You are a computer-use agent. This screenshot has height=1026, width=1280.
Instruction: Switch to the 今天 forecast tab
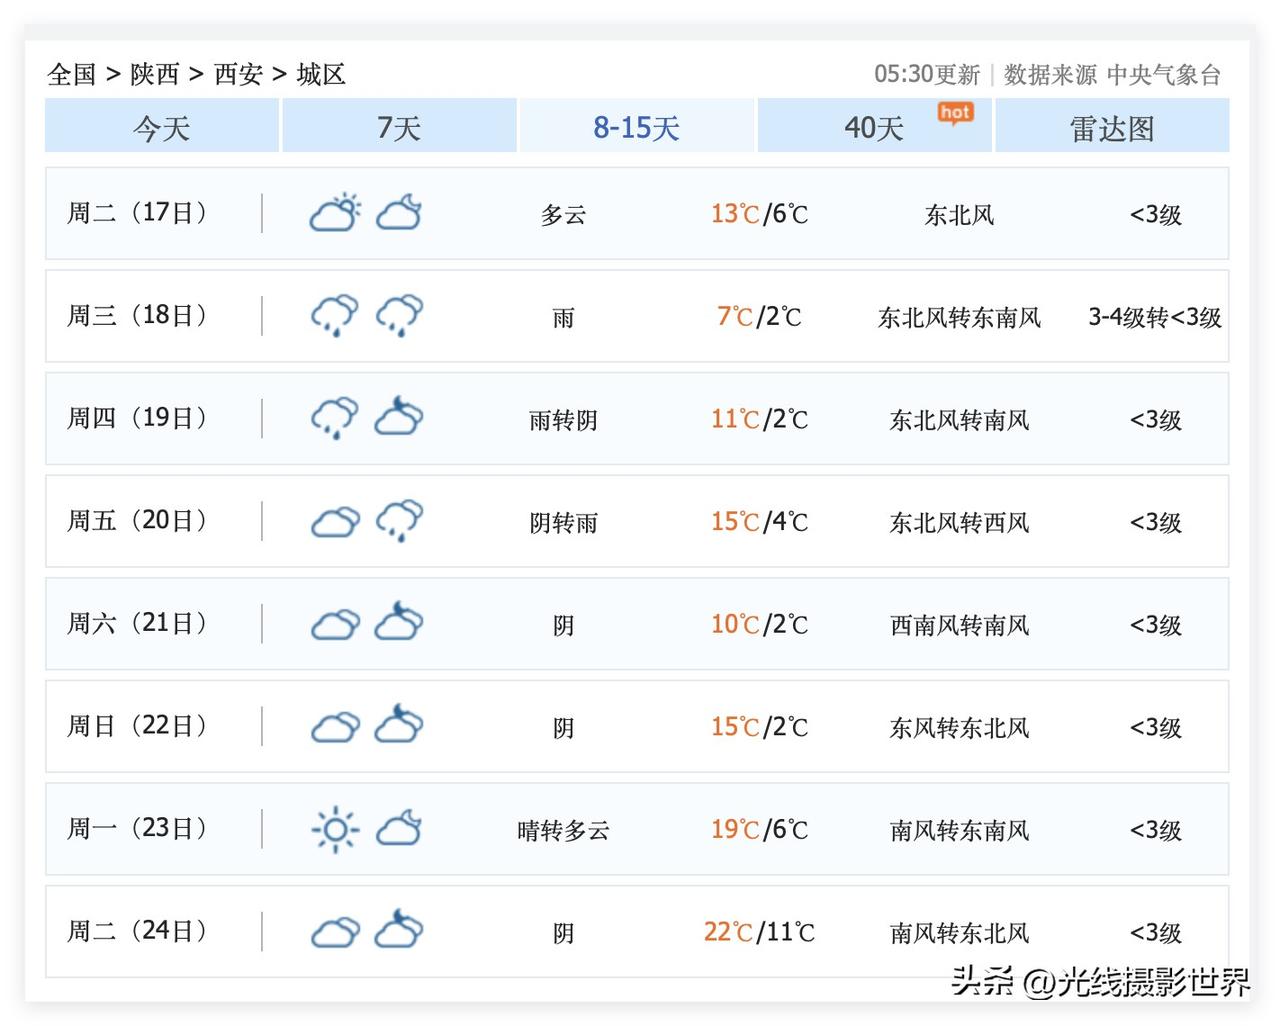tap(162, 127)
